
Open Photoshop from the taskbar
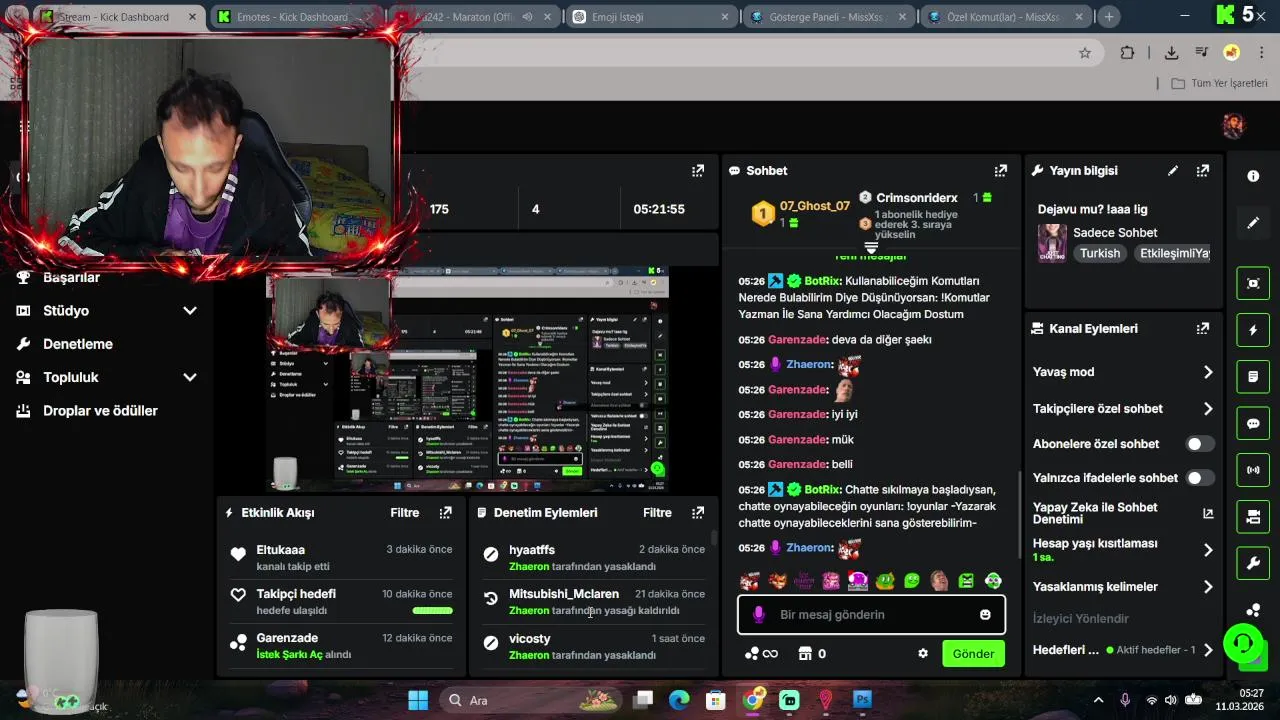862,700
